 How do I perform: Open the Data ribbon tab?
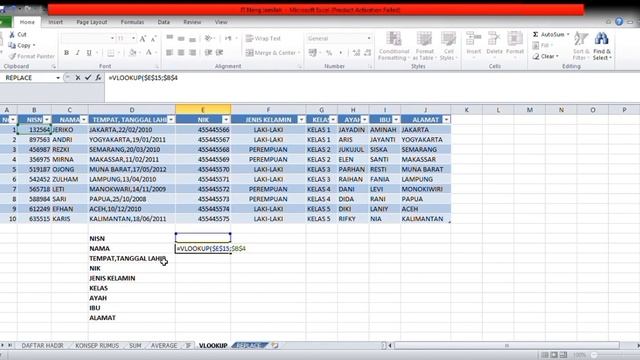(164, 22)
